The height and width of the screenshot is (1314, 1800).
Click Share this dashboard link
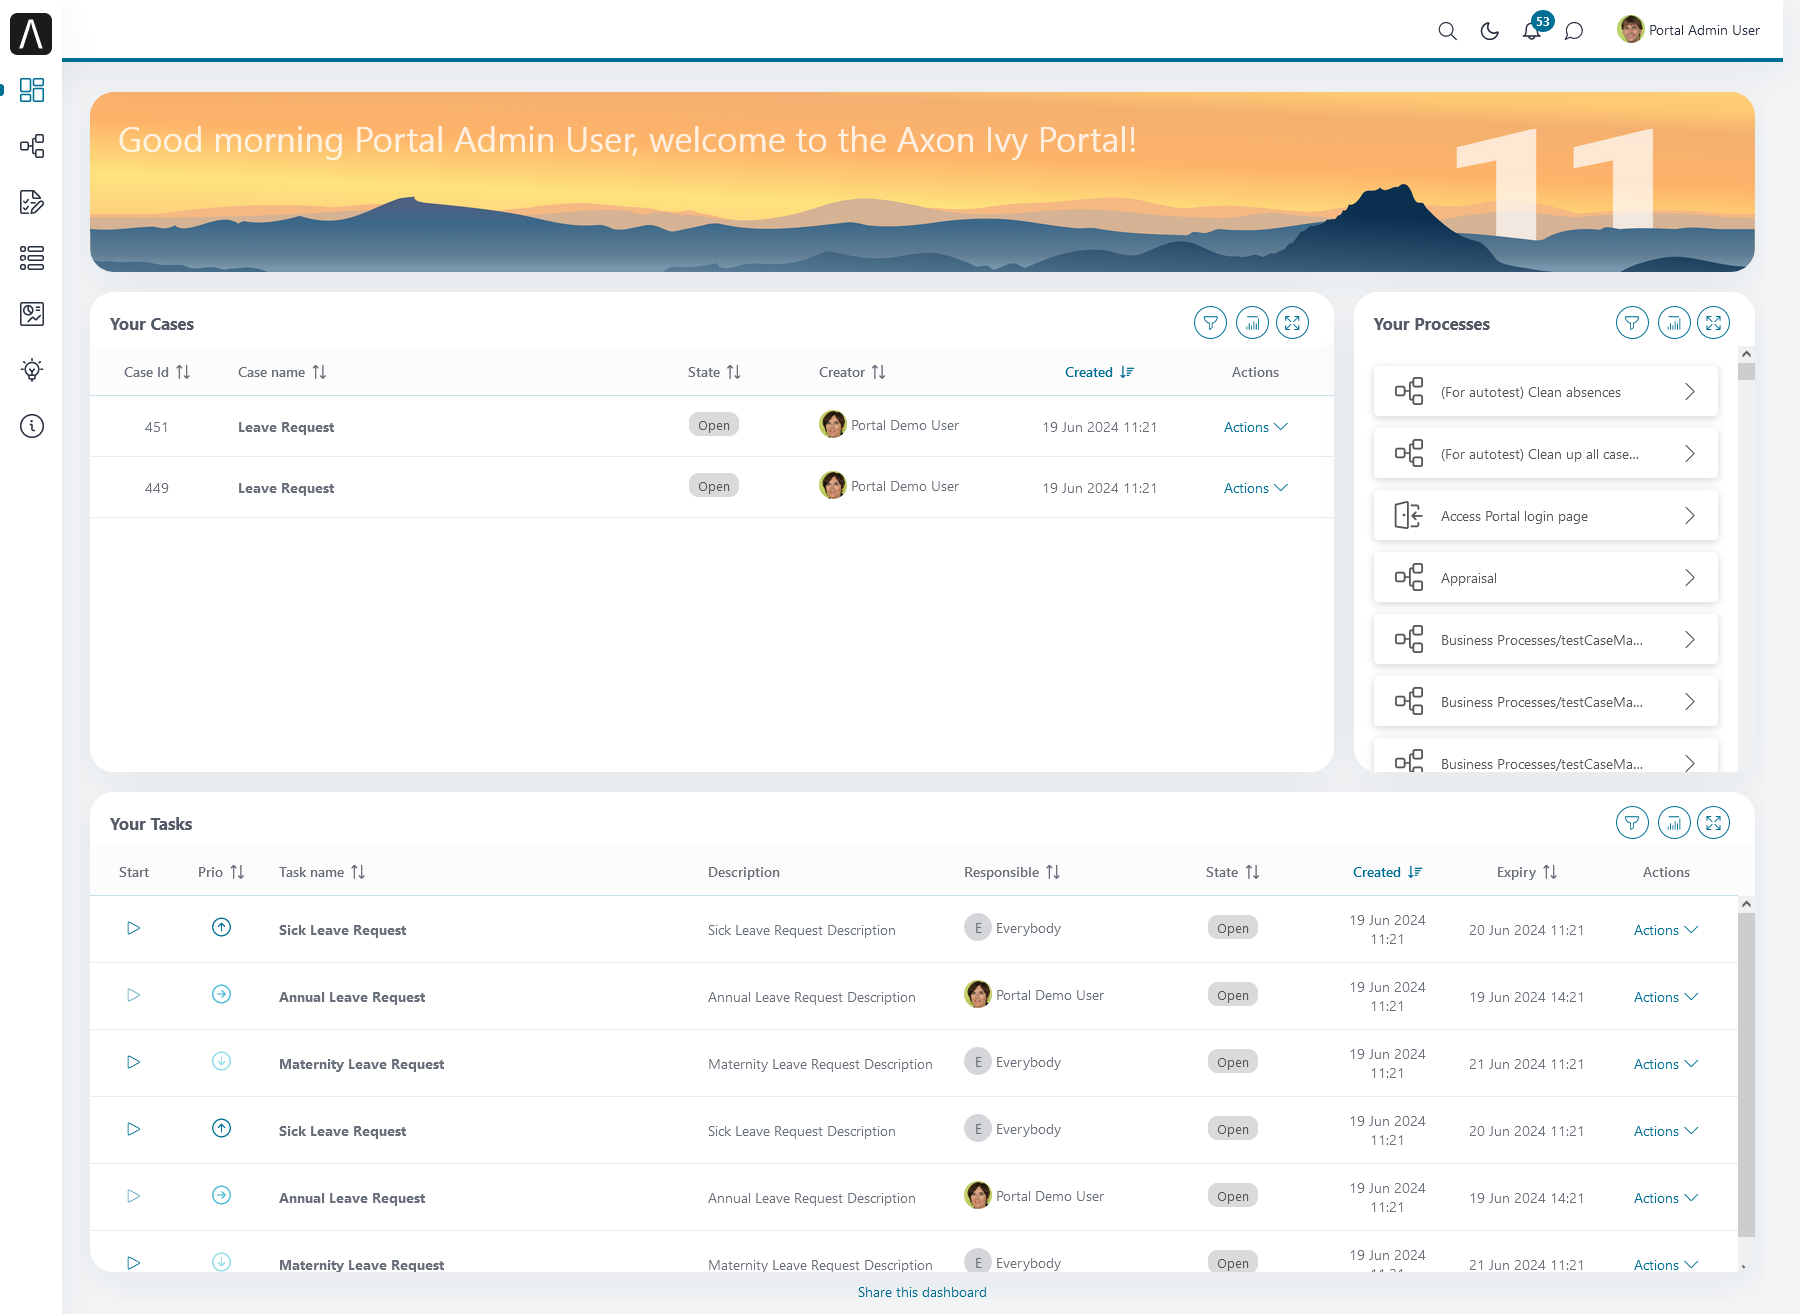pos(922,1292)
